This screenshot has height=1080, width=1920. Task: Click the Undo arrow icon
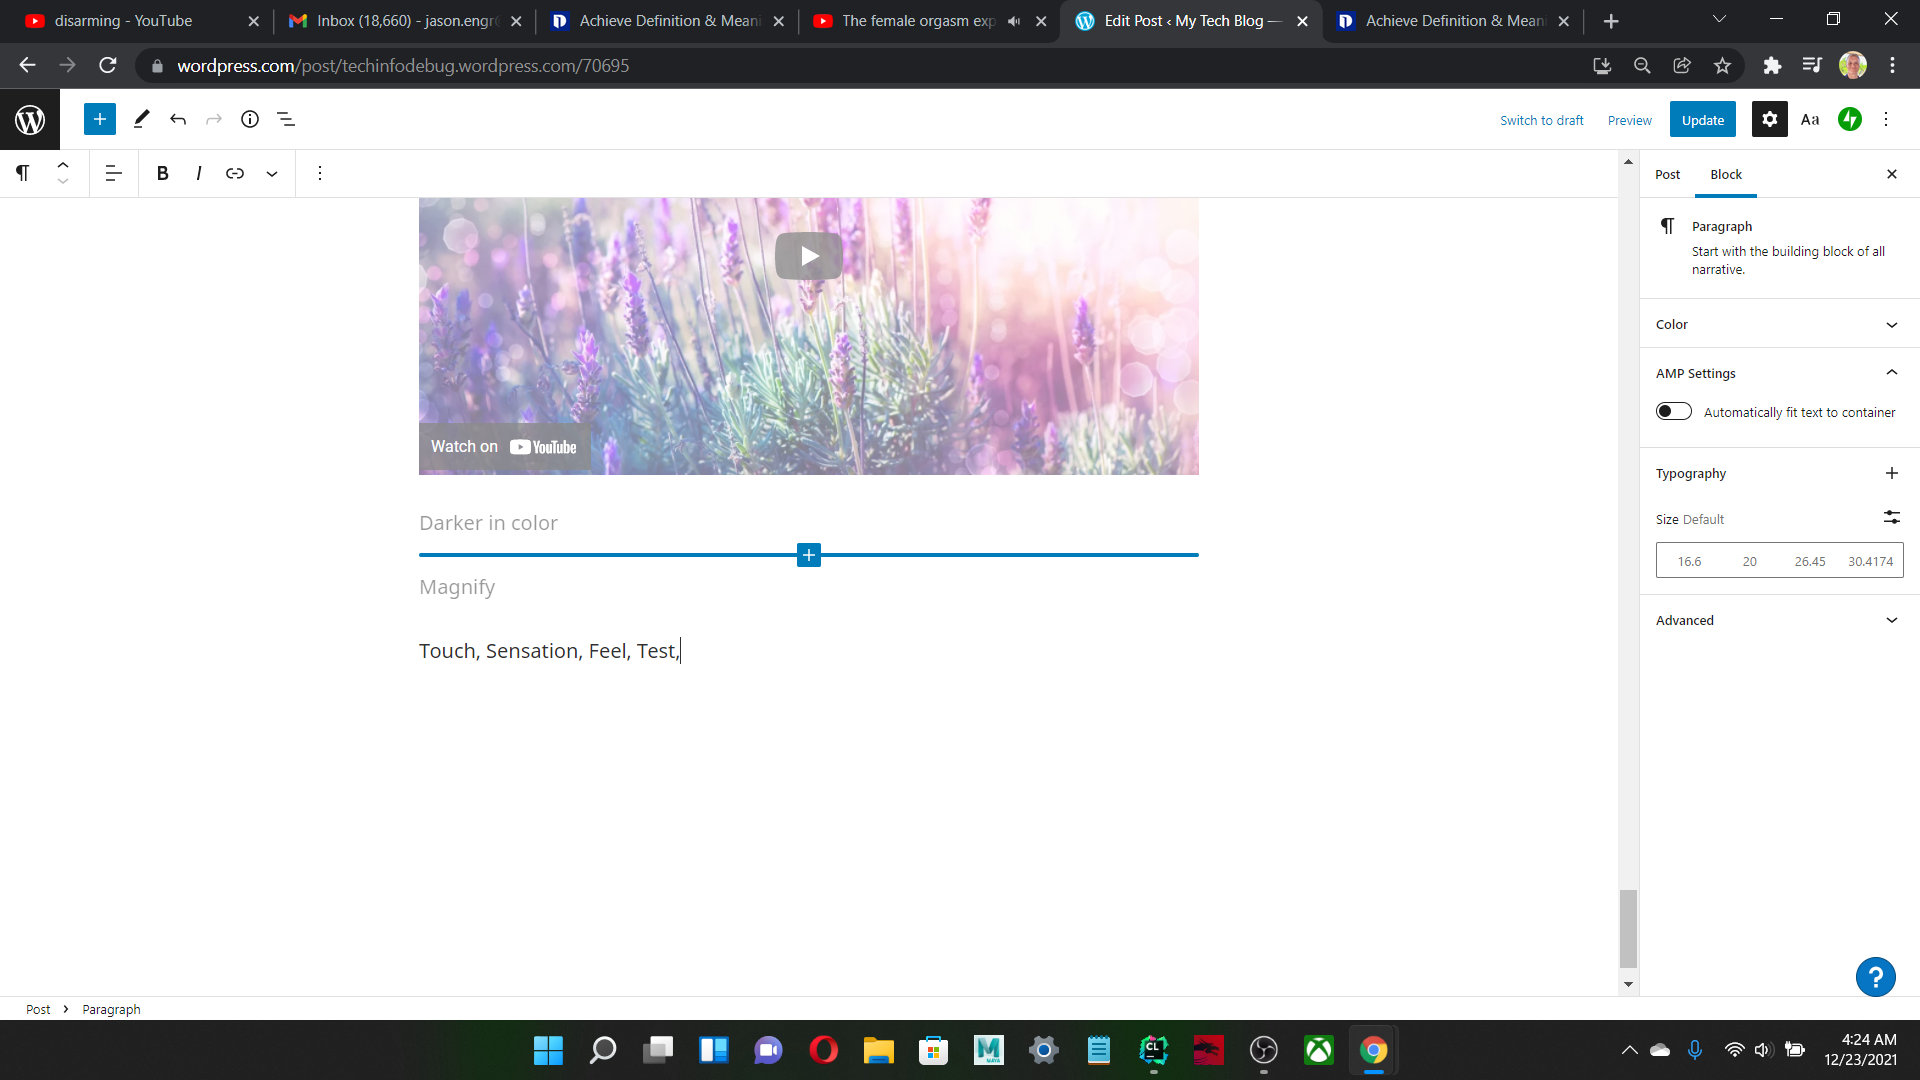[178, 119]
